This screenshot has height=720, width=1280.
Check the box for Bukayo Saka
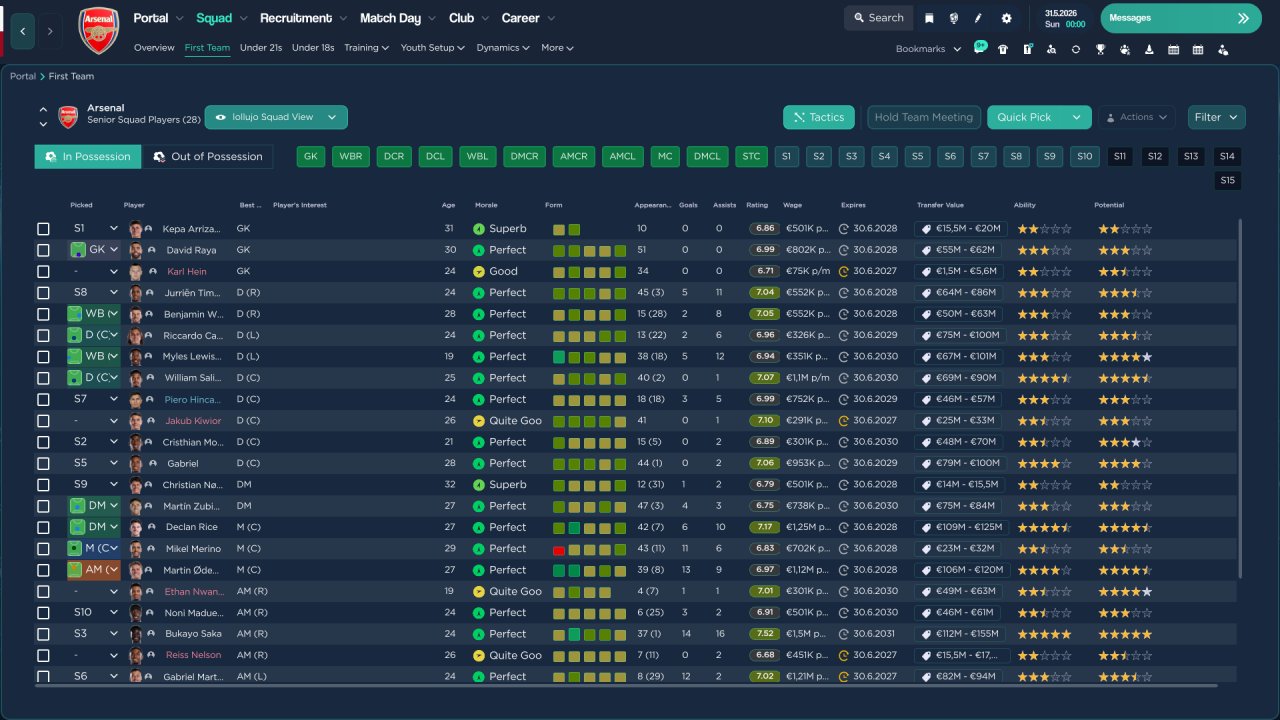tap(43, 634)
